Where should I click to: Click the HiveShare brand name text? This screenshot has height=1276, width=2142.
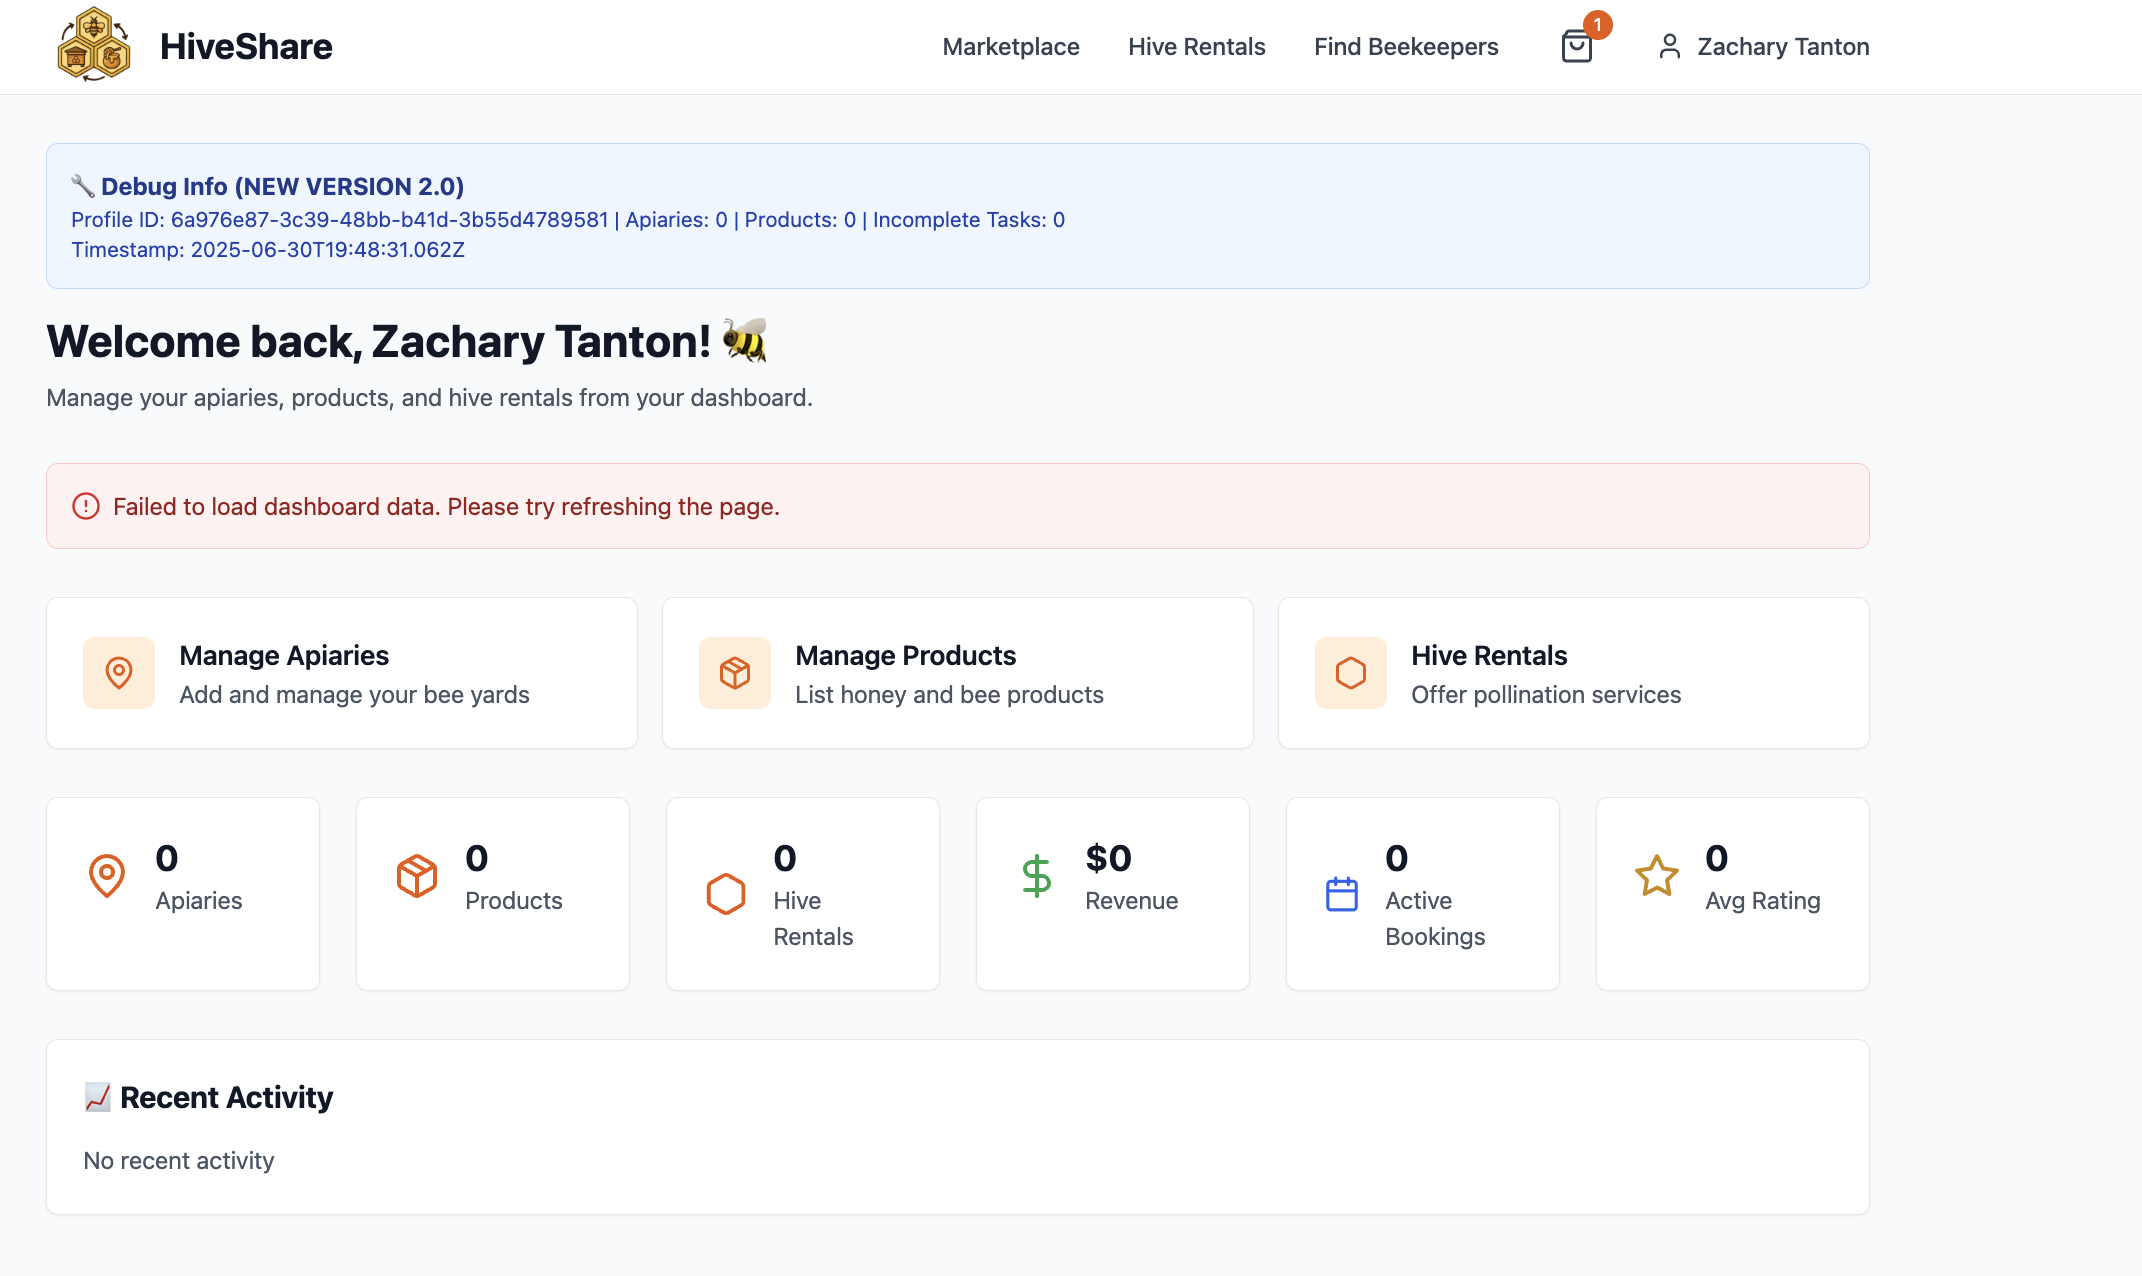coord(246,47)
